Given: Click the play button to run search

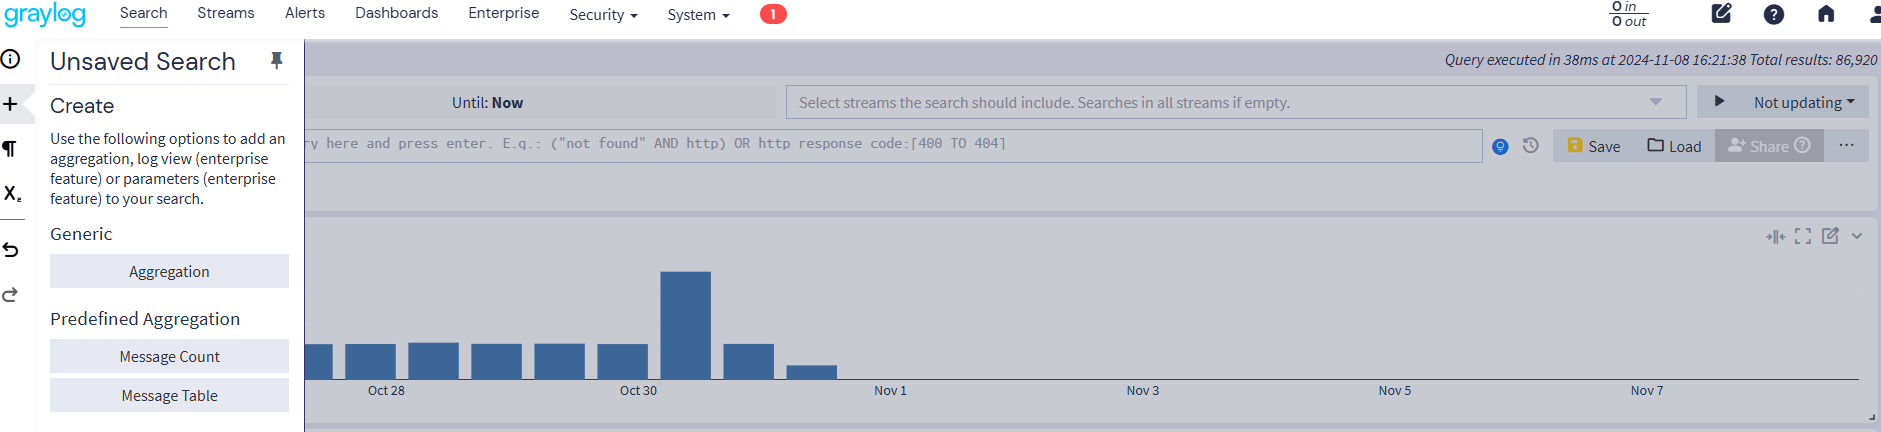Looking at the screenshot, I should click(x=1719, y=102).
